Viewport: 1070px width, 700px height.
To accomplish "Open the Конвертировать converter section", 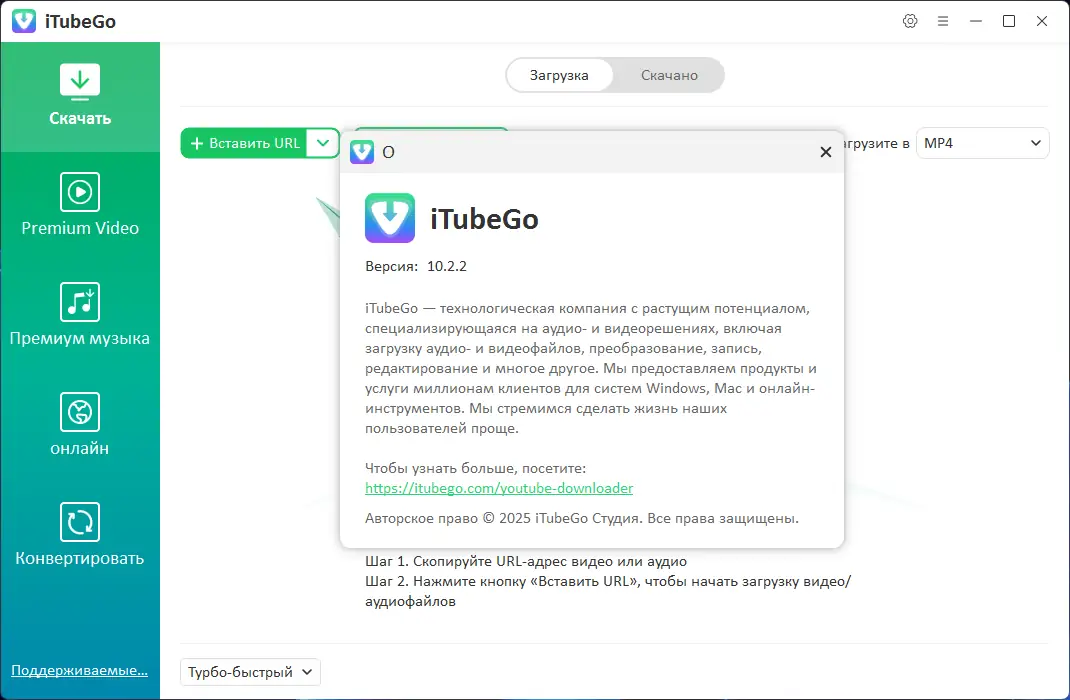I will click(x=79, y=535).
